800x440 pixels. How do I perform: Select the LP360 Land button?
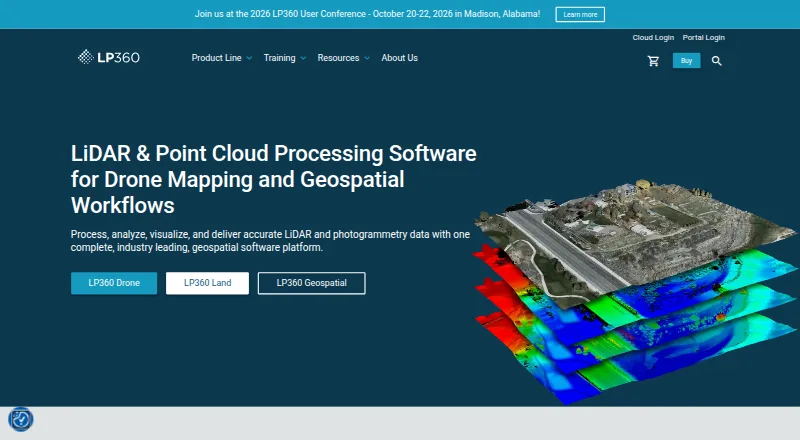coord(207,283)
